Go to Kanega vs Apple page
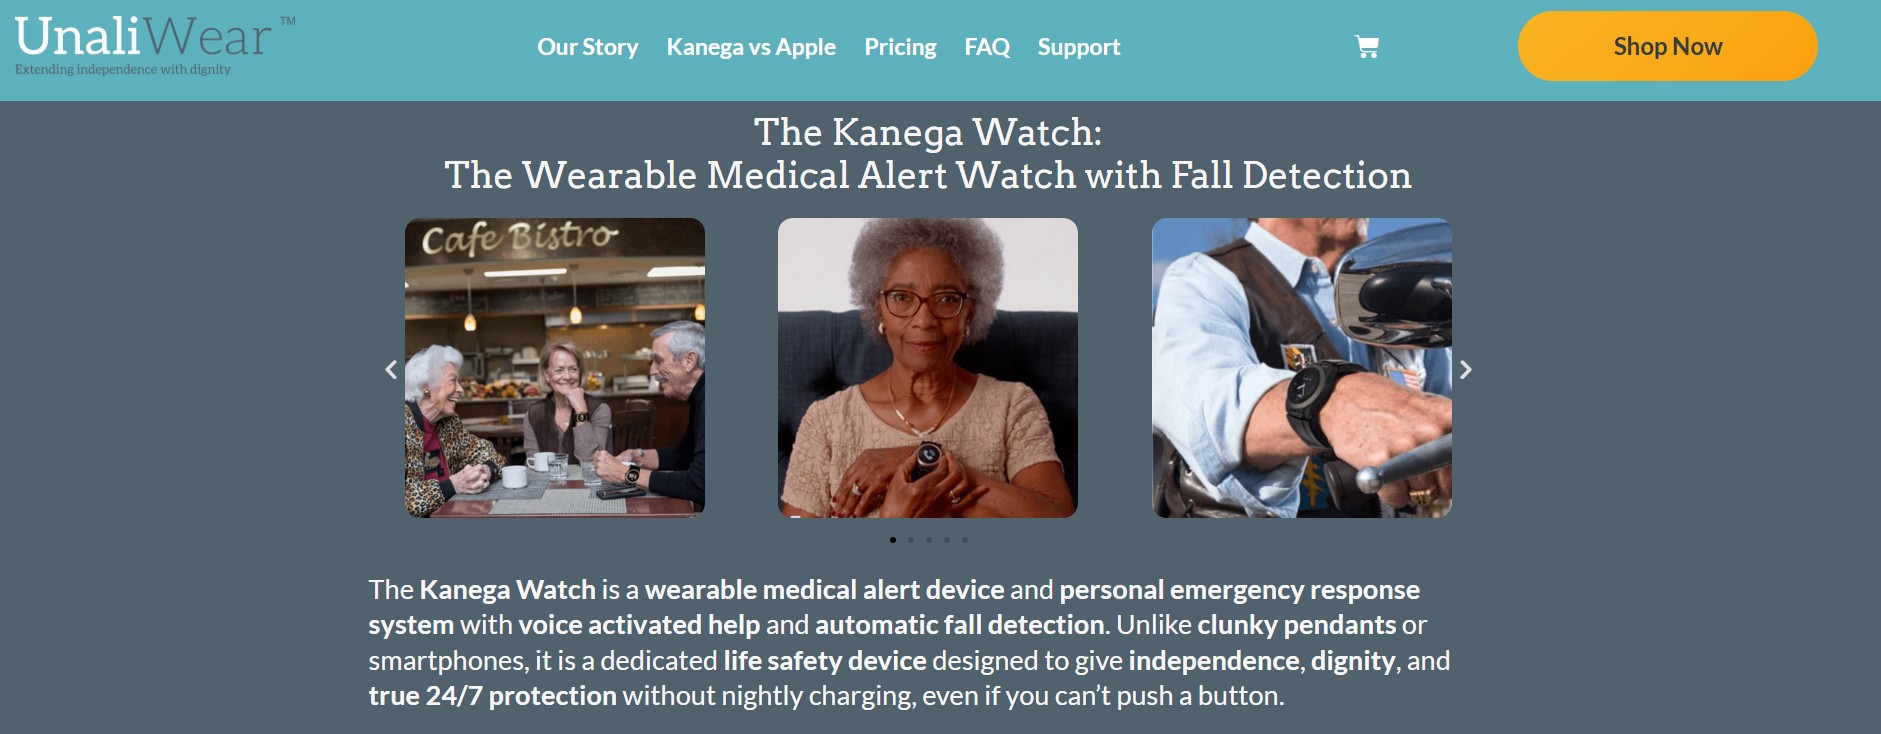The height and width of the screenshot is (734, 1881). click(x=751, y=47)
